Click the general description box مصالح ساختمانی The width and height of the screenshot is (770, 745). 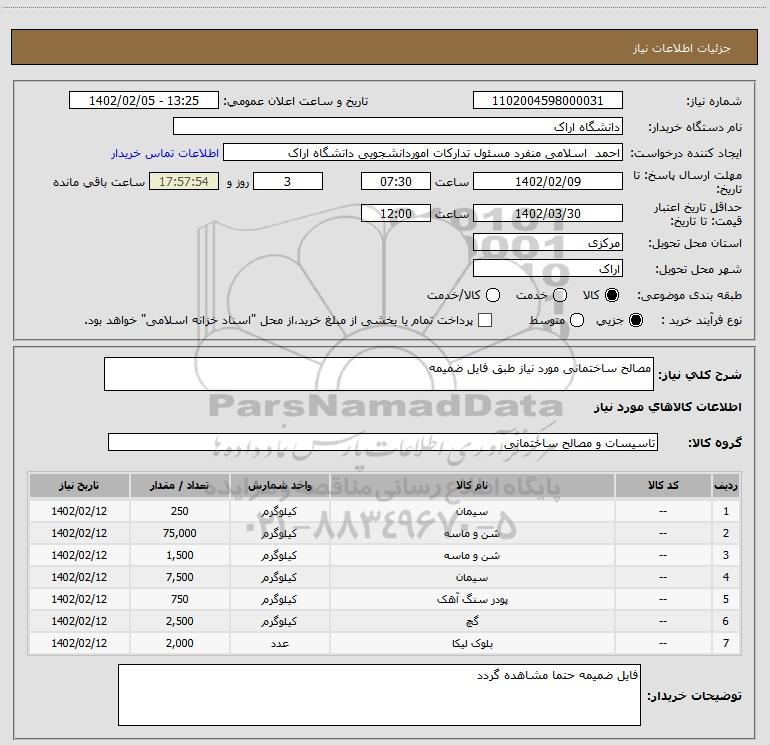click(379, 374)
